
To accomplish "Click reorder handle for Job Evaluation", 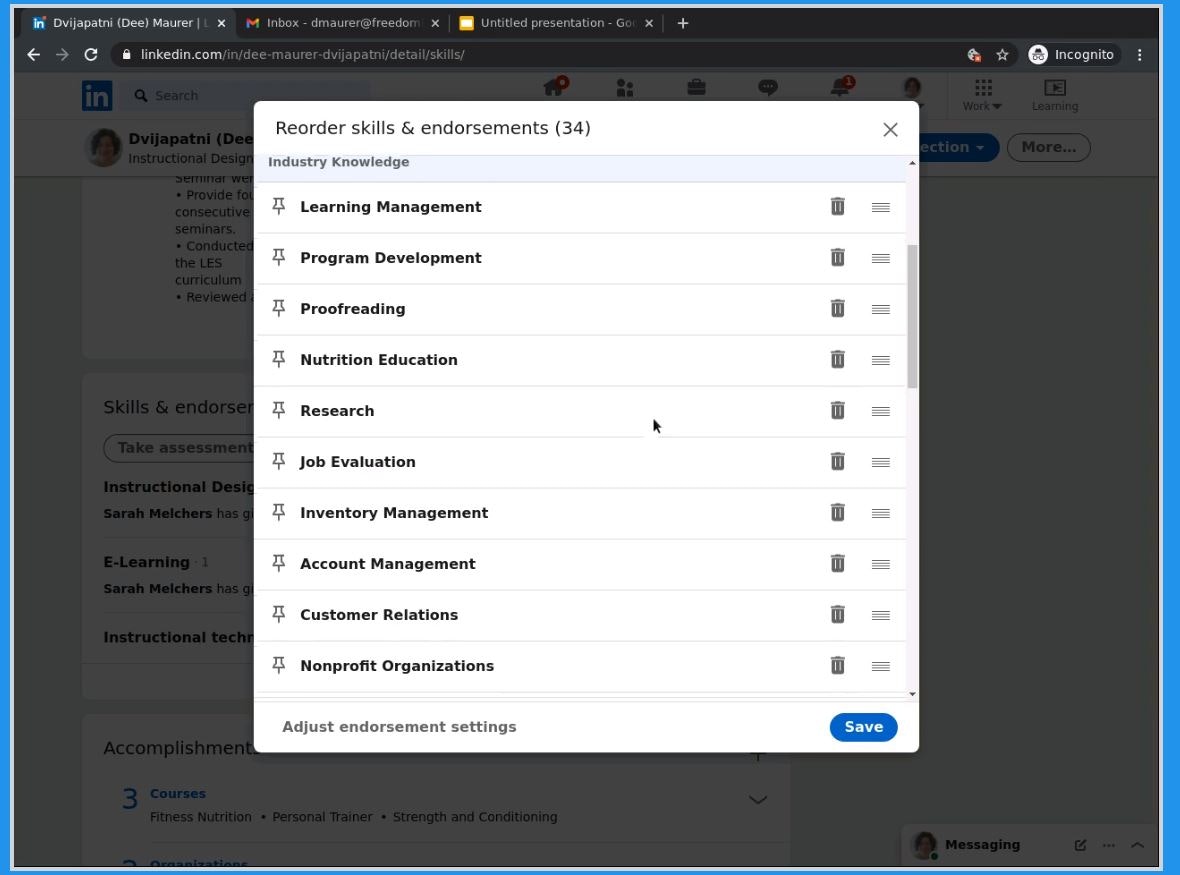I will pos(880,462).
